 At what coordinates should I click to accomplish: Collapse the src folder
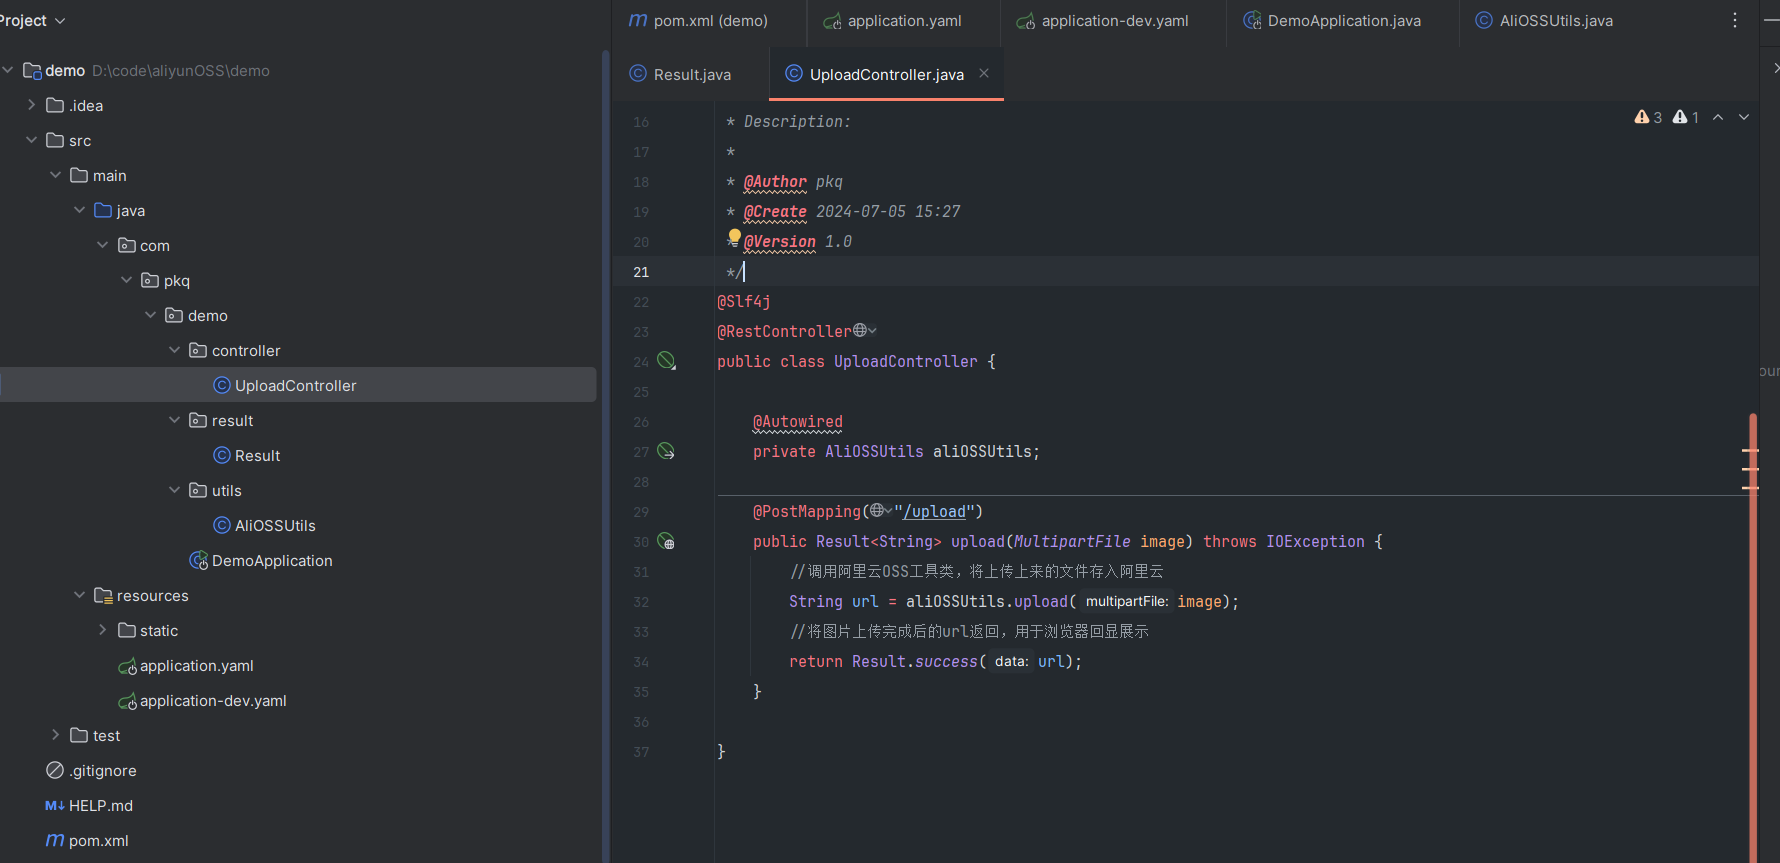(32, 140)
